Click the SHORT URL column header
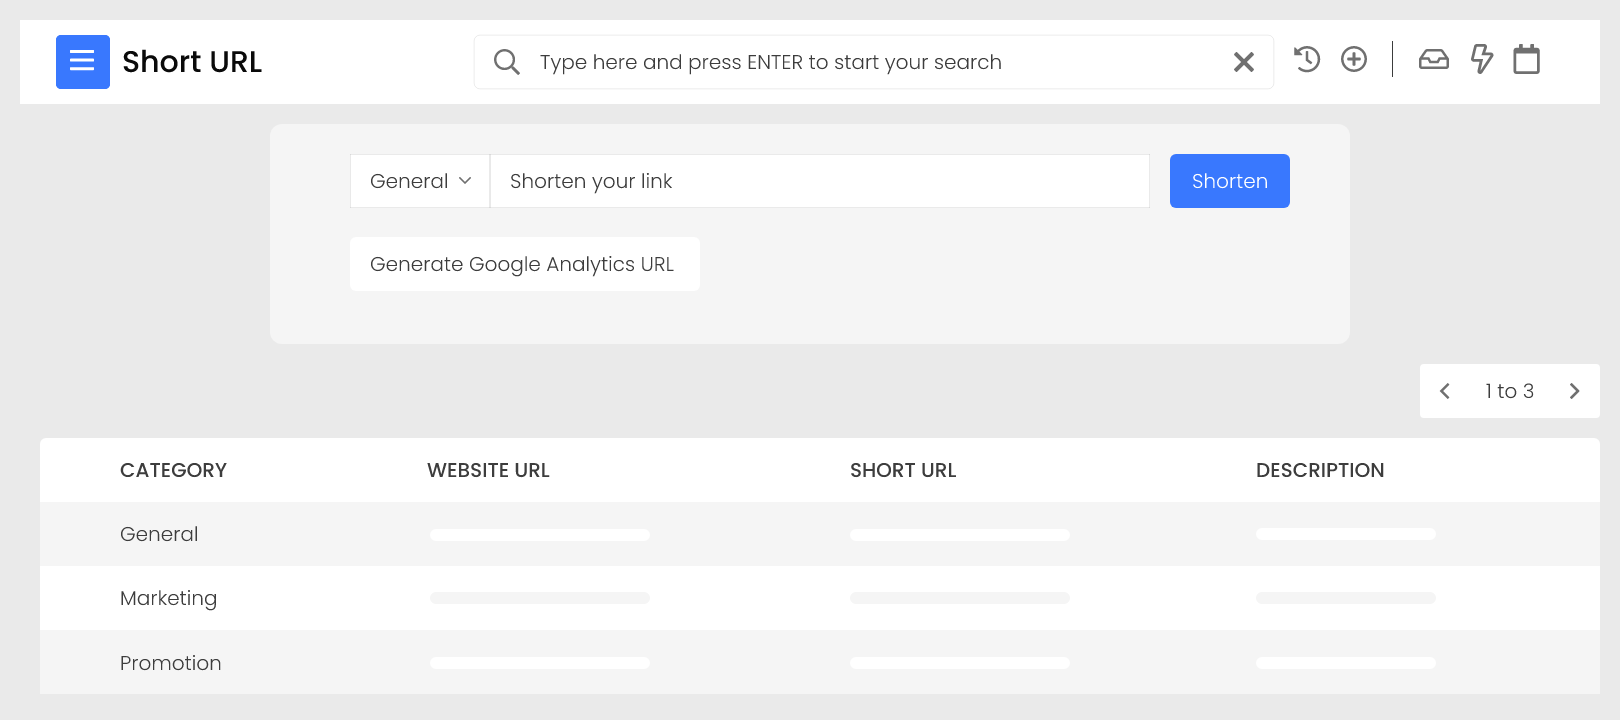The height and width of the screenshot is (720, 1620). click(x=903, y=470)
